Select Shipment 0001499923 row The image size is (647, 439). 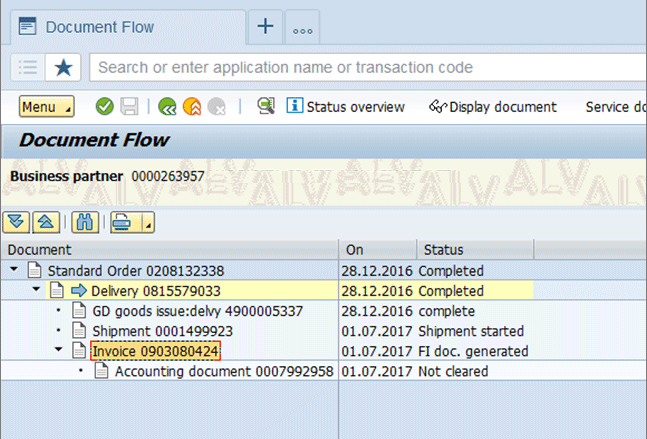coord(163,331)
